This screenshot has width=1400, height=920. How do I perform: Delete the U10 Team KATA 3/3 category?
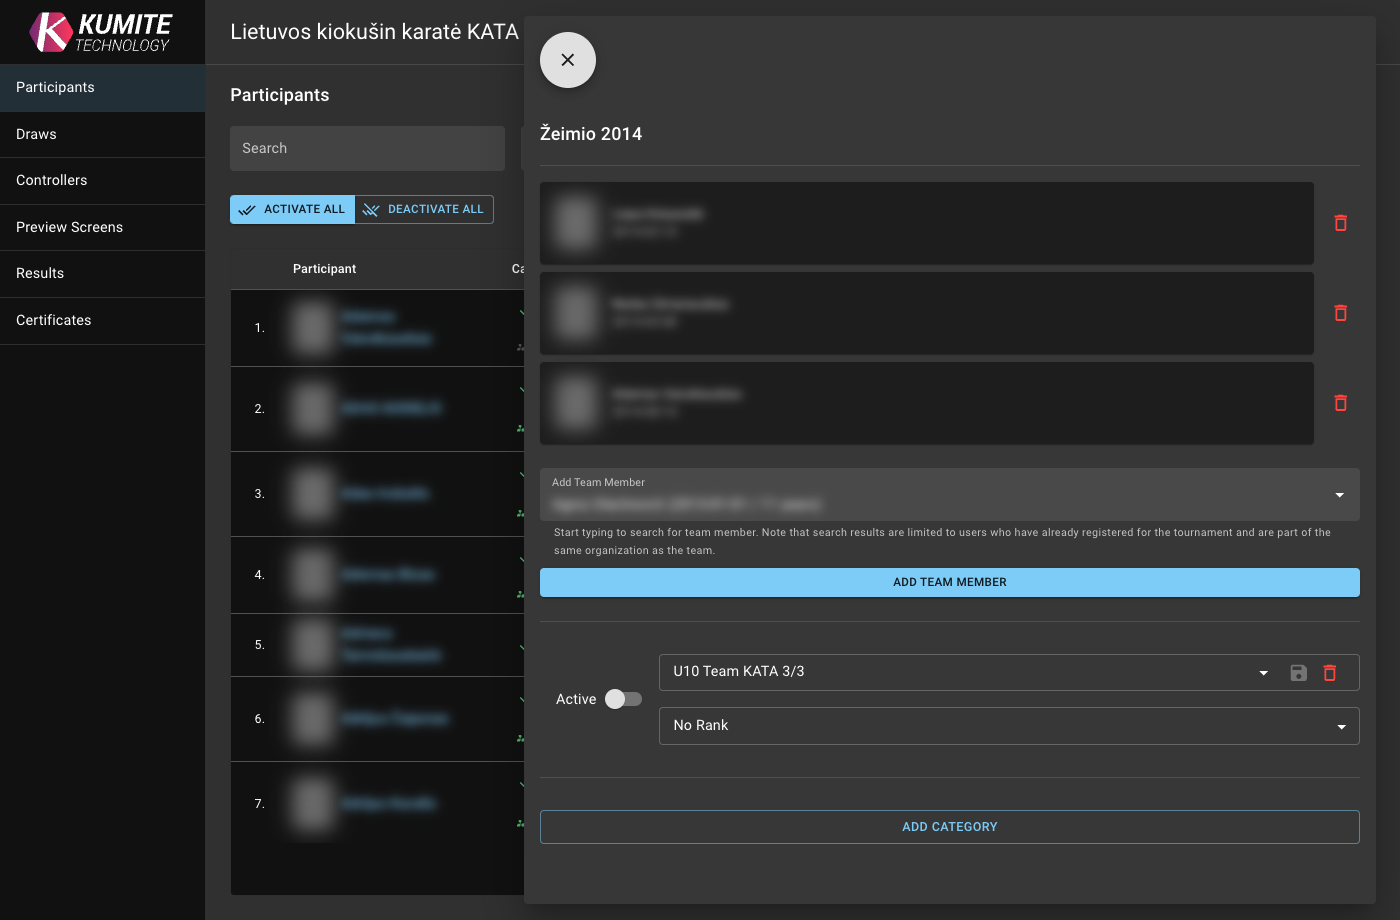click(x=1330, y=673)
